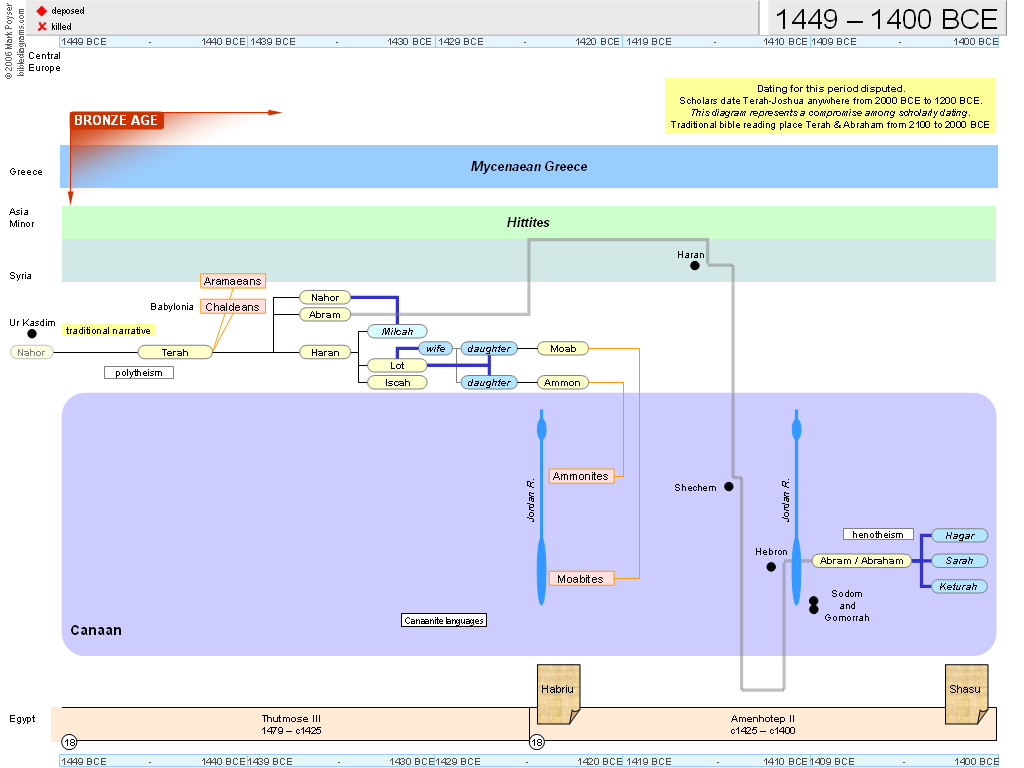Open the Moabites people box
Viewport: 1024px width, 768px height.
(x=580, y=578)
